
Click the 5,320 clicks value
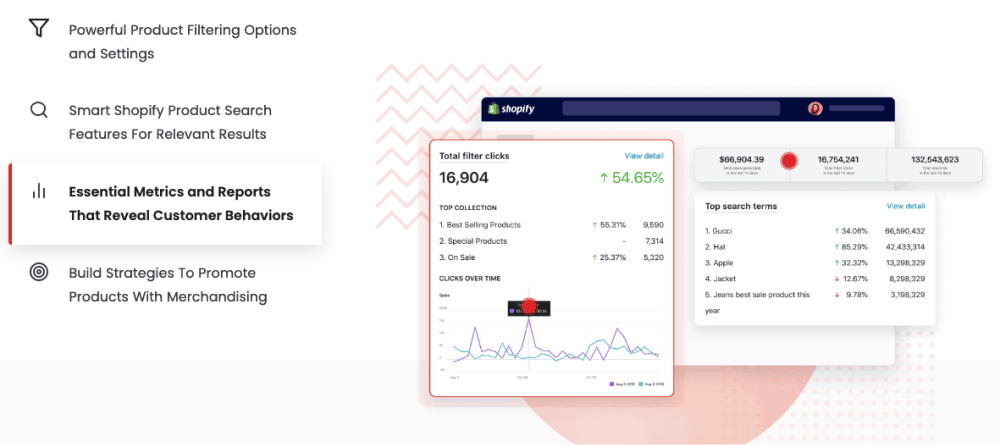[x=654, y=258]
